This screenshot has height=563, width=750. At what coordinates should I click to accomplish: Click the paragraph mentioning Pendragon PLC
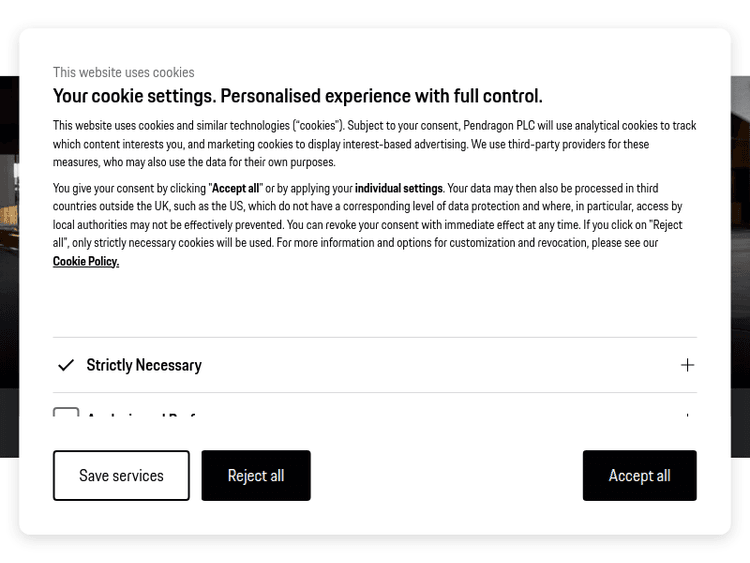tap(374, 144)
